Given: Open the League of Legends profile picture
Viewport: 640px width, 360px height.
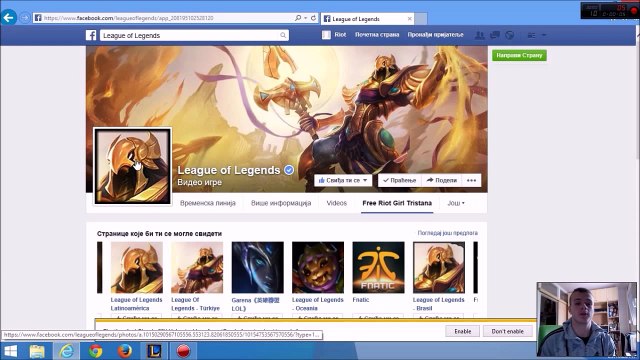Looking at the screenshot, I should [133, 166].
